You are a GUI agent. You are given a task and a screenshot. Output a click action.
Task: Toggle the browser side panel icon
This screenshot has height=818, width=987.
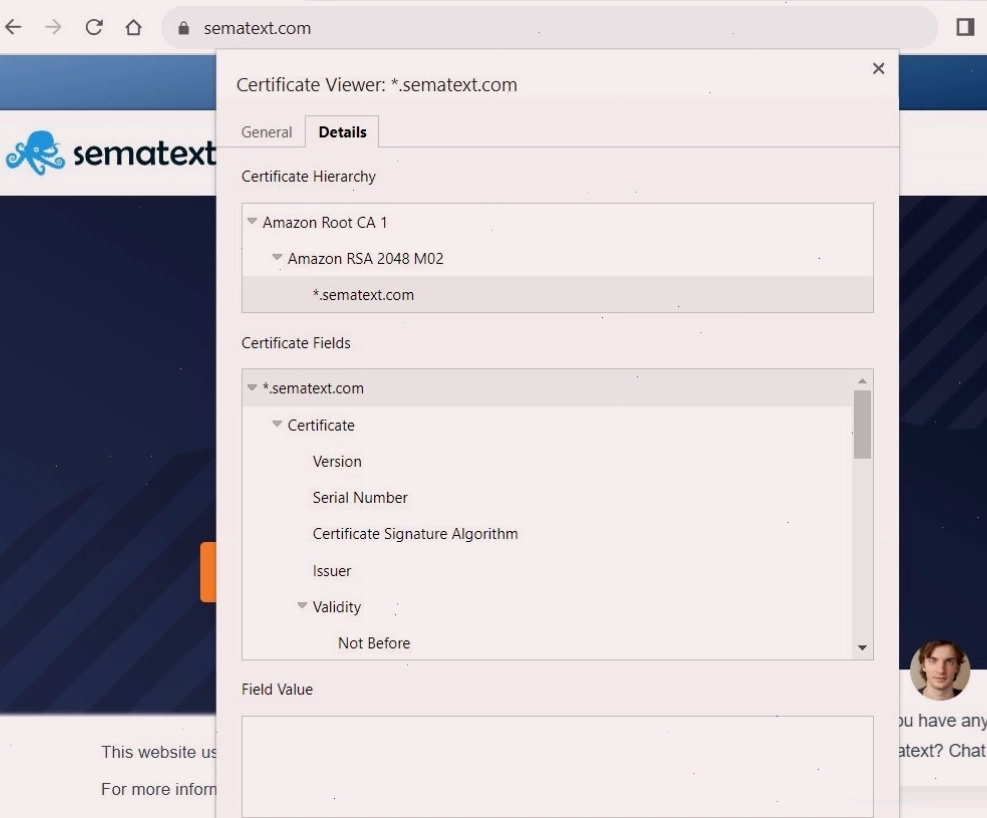(965, 27)
